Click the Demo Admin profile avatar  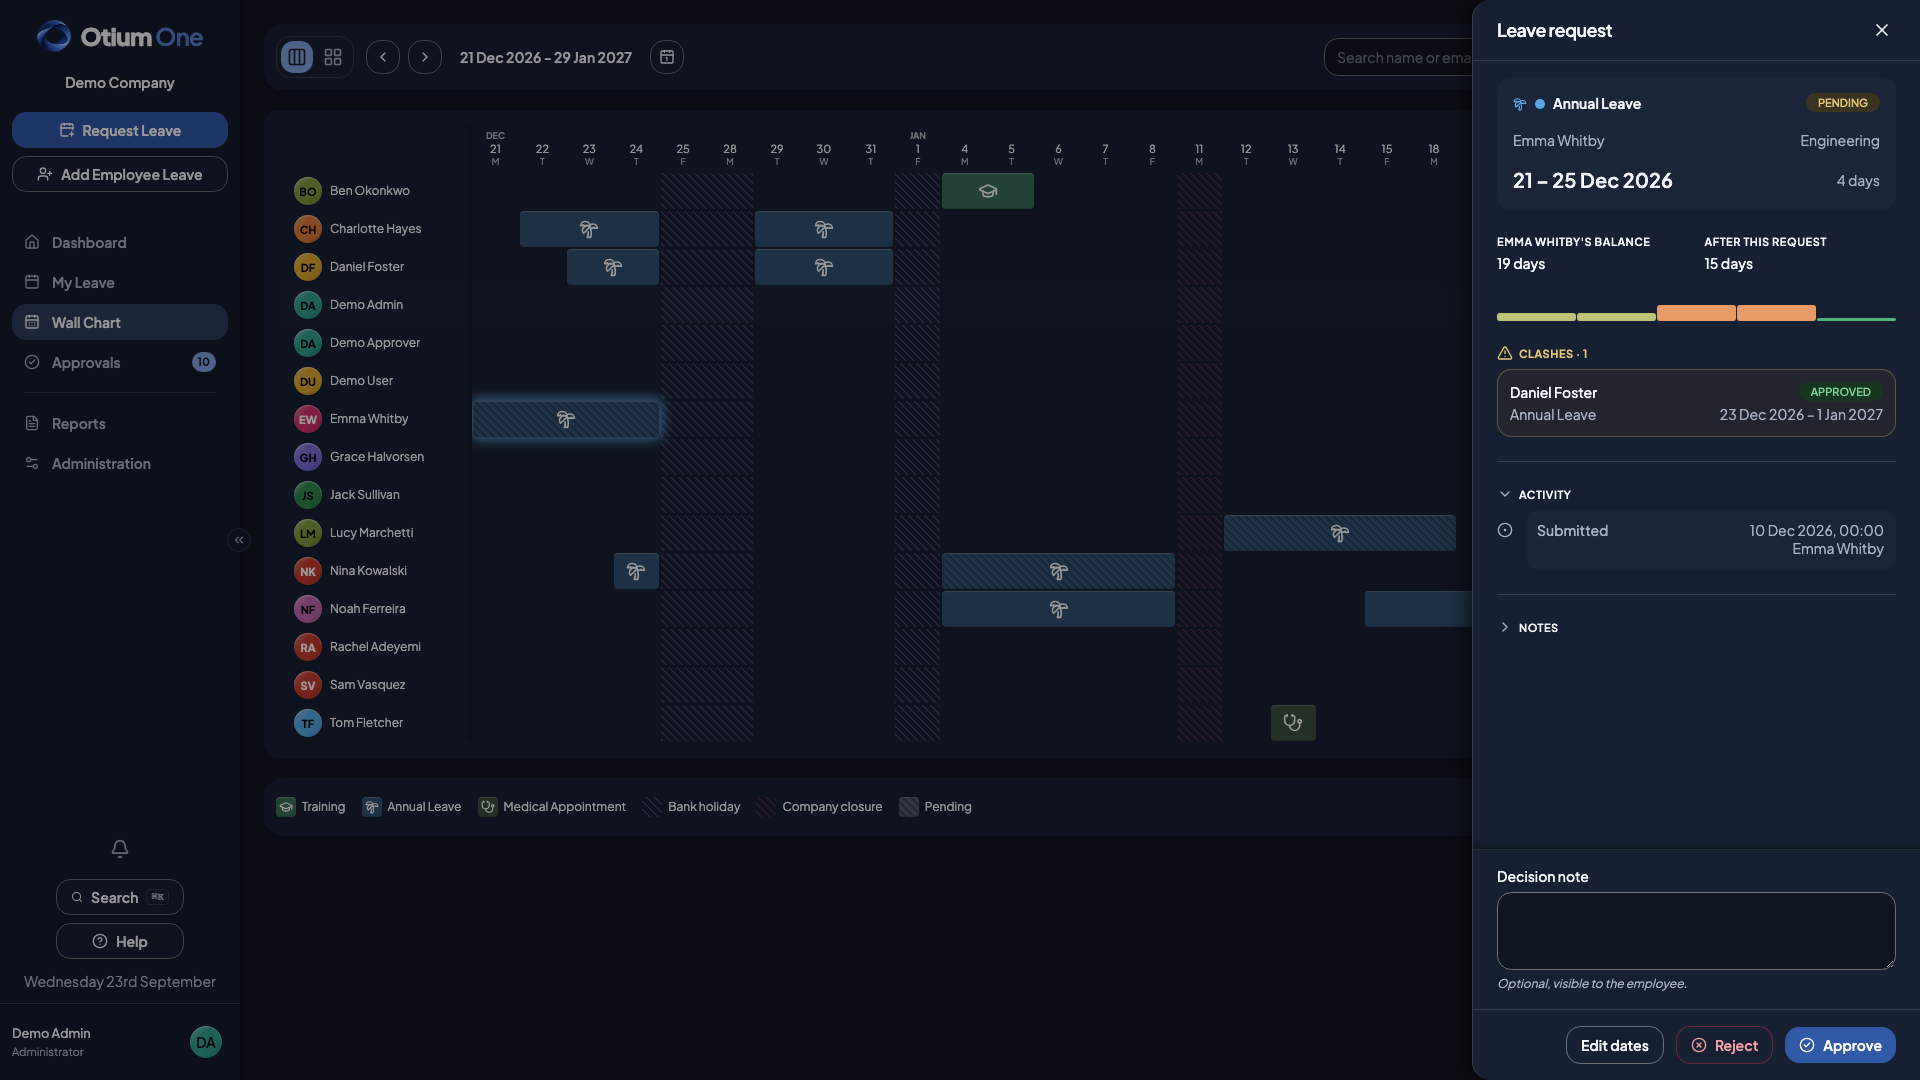coord(206,1042)
